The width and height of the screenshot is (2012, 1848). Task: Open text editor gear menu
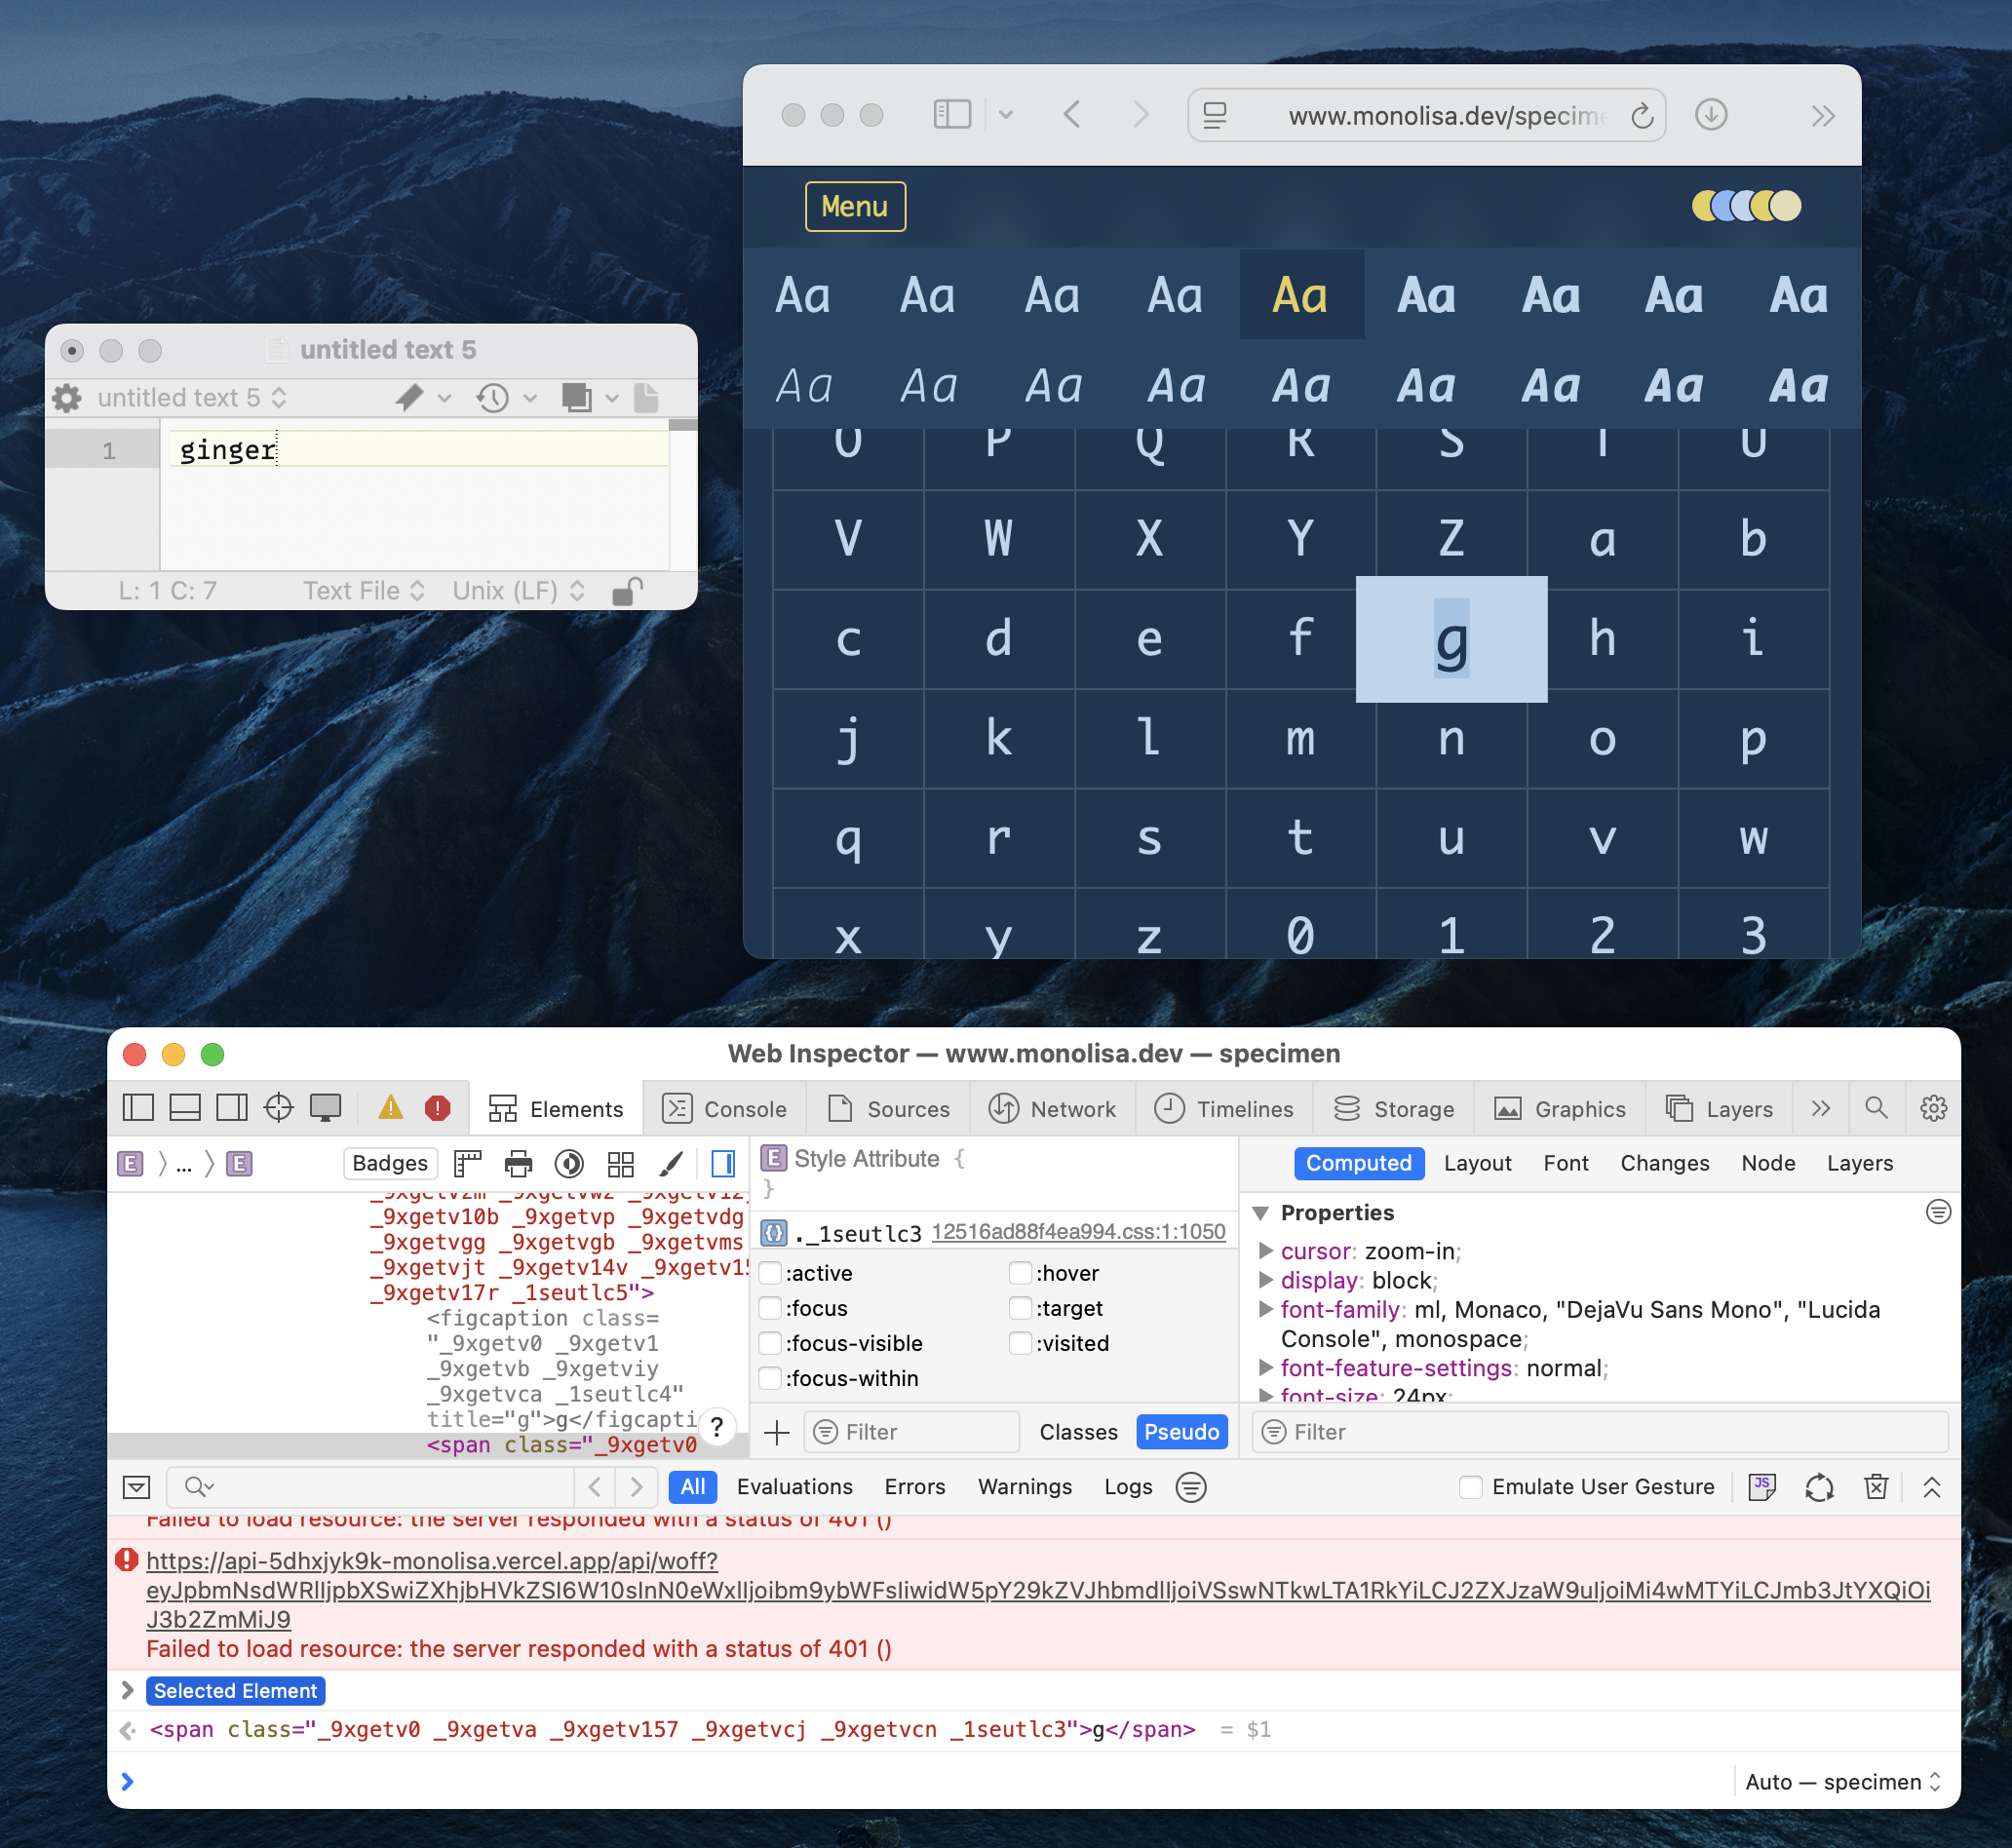pos(66,398)
